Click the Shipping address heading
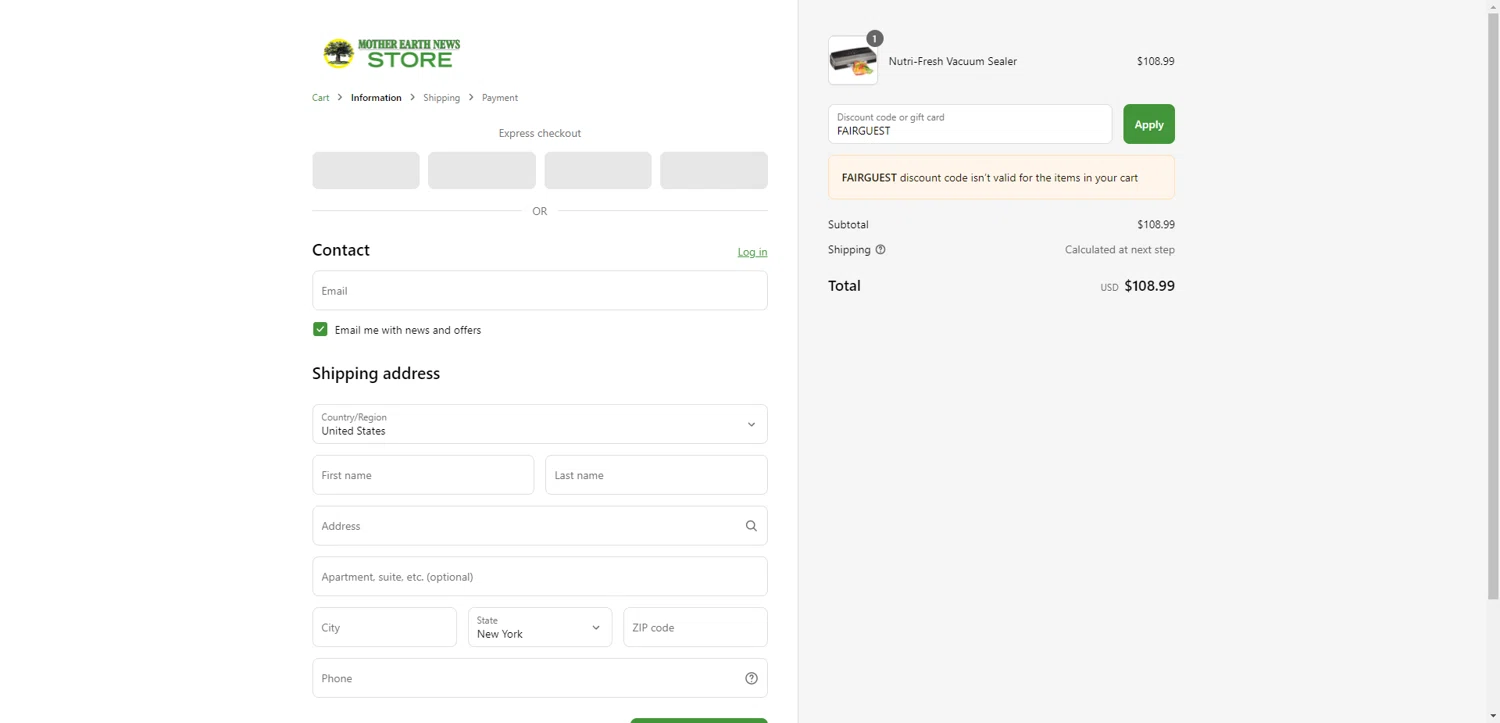Viewport: 1500px width, 723px height. [x=376, y=373]
